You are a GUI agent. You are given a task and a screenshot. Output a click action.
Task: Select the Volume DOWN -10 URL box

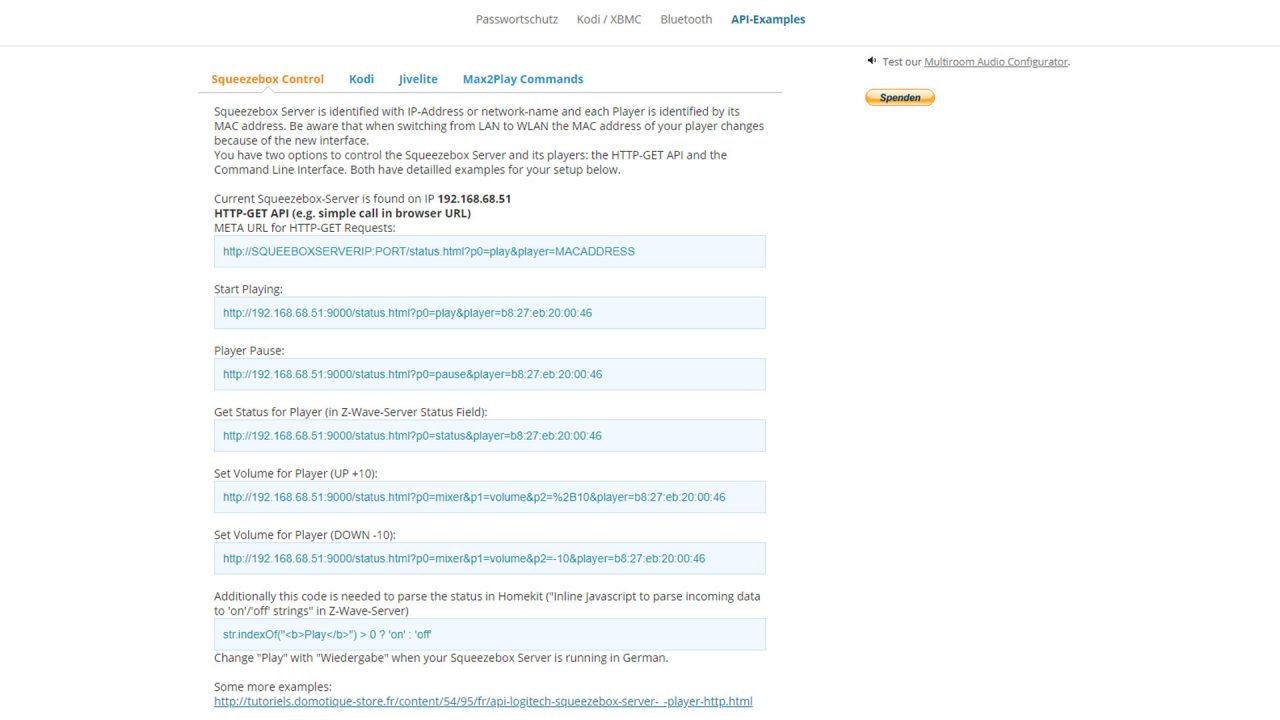point(489,558)
